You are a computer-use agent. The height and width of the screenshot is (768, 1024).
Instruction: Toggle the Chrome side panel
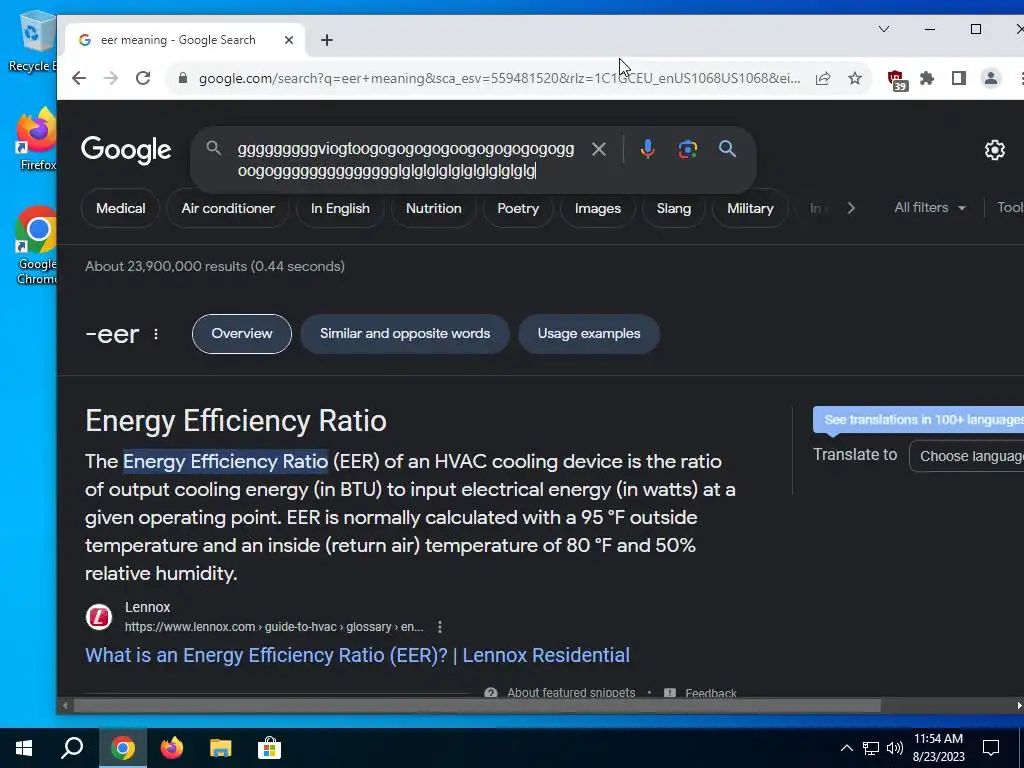pyautogui.click(x=959, y=78)
